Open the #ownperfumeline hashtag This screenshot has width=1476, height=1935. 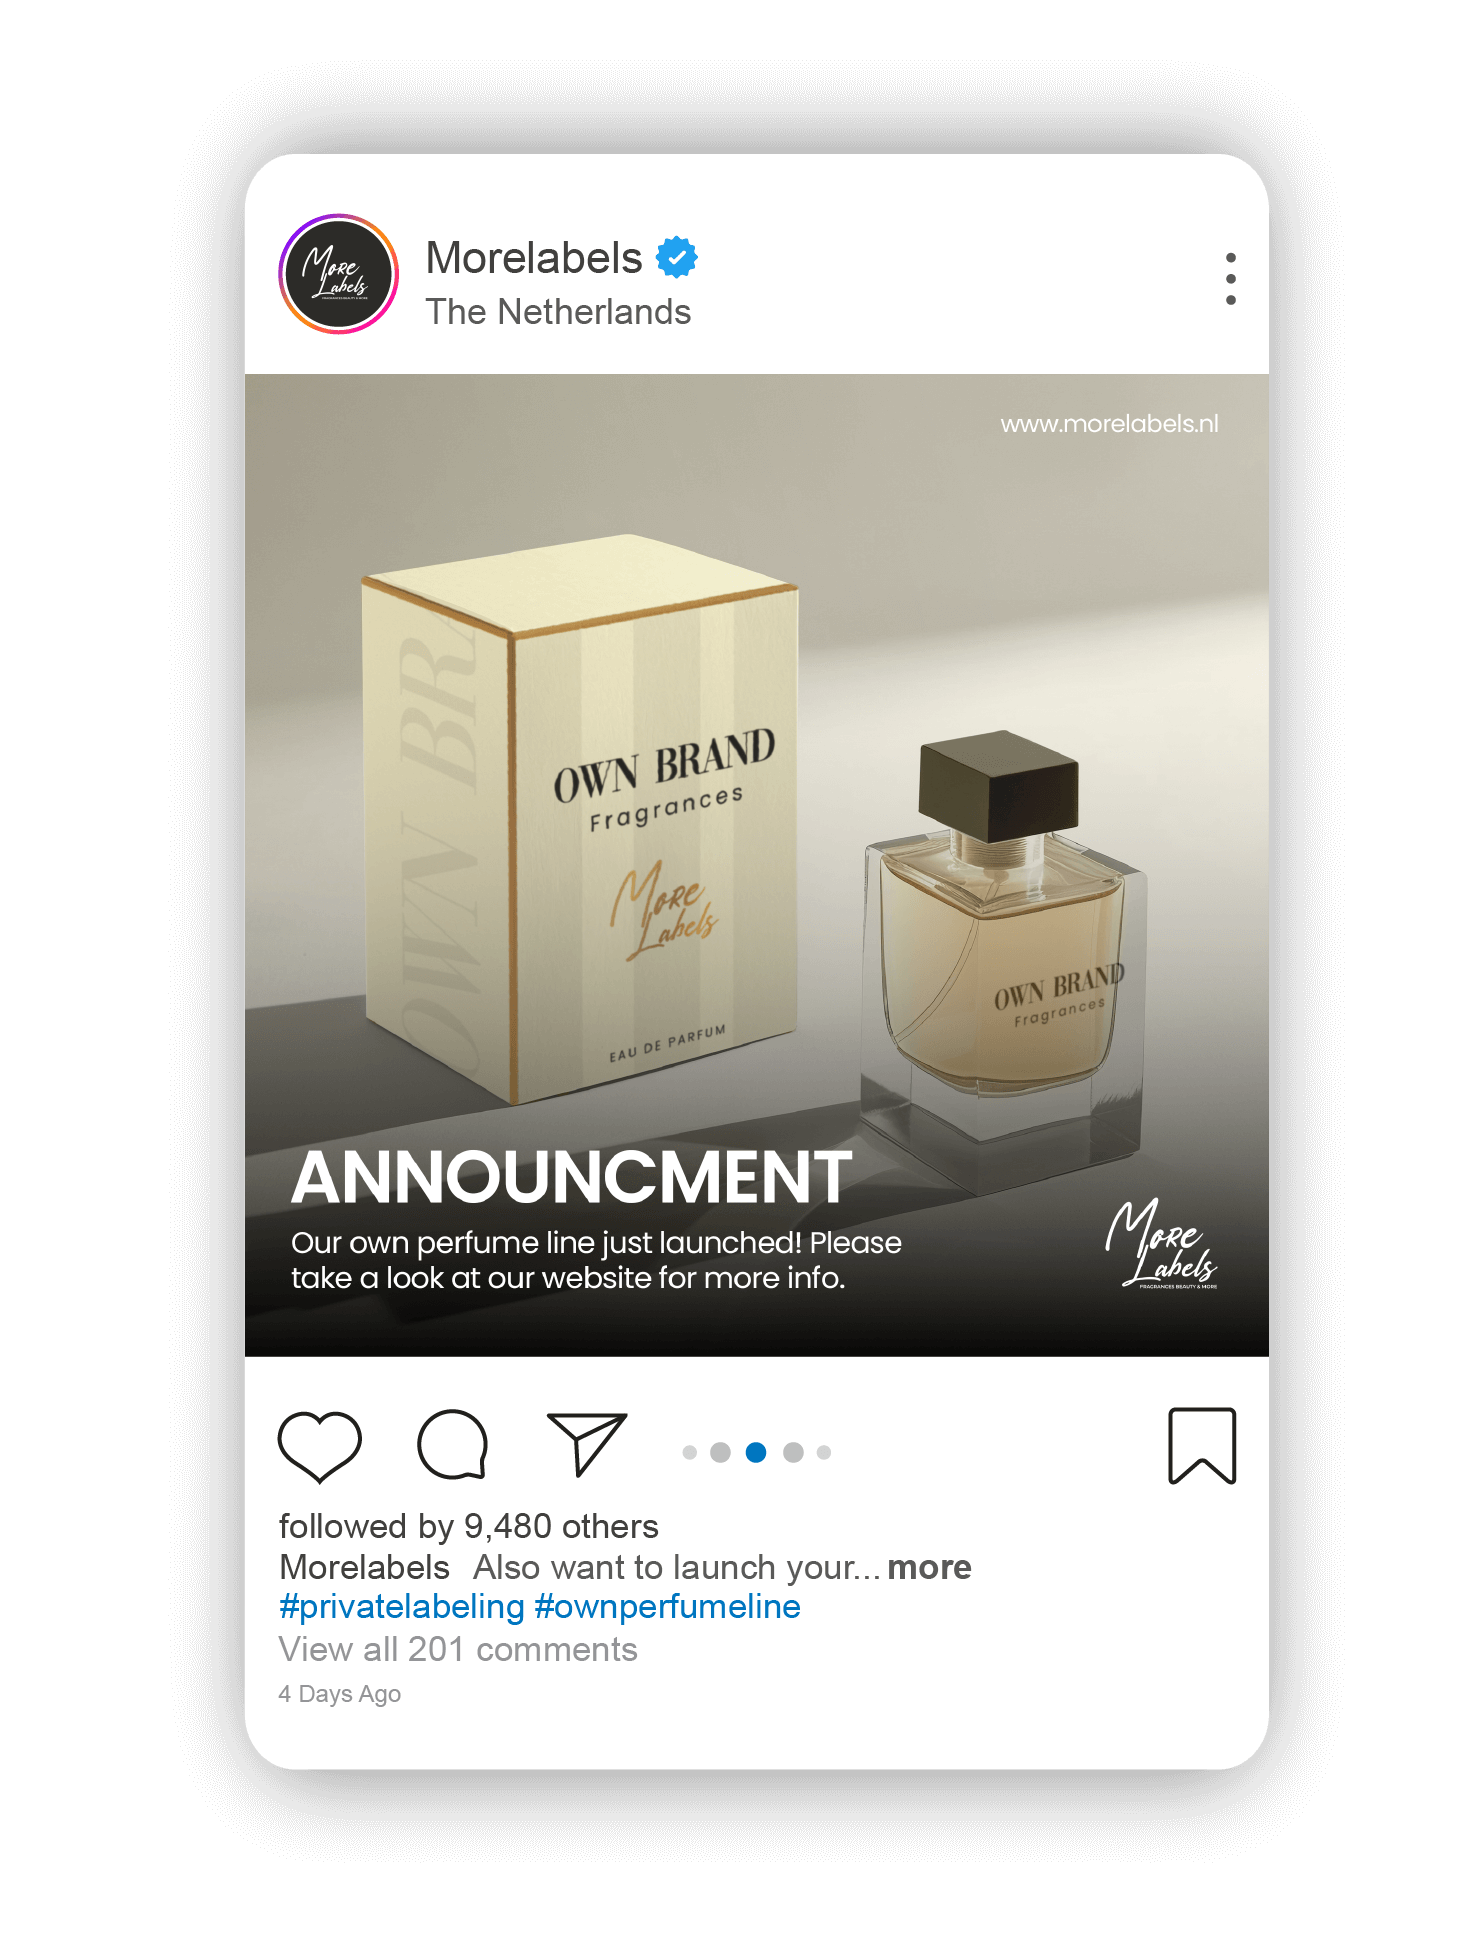[668, 1607]
